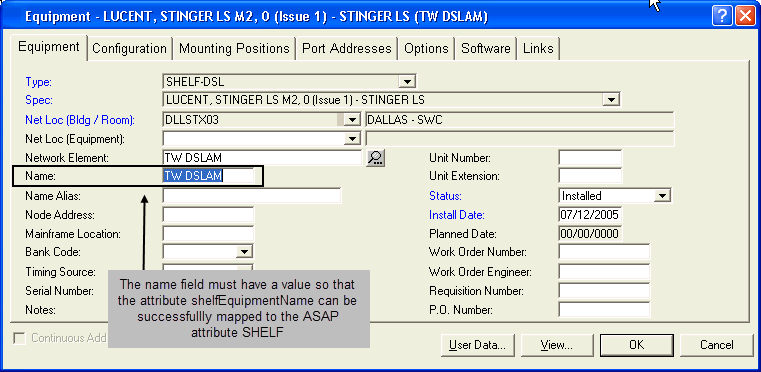
Task: Click the blue Spec: label
Action: (39, 101)
